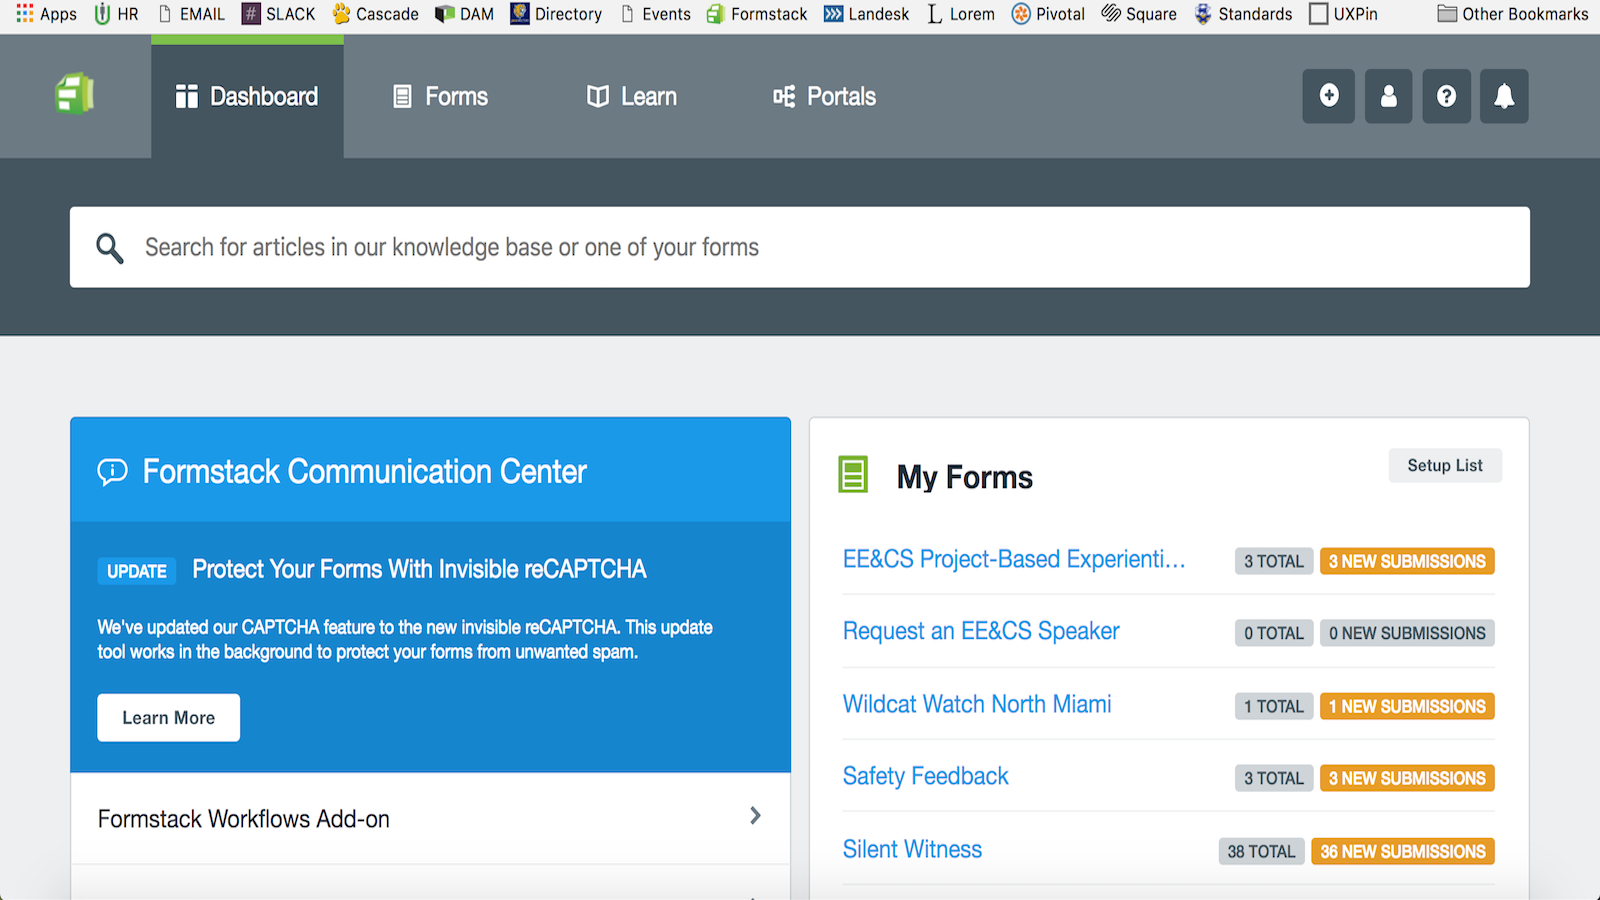Expand Formstack Workflows Add-on chevron
The image size is (1600, 900).
tap(755, 816)
